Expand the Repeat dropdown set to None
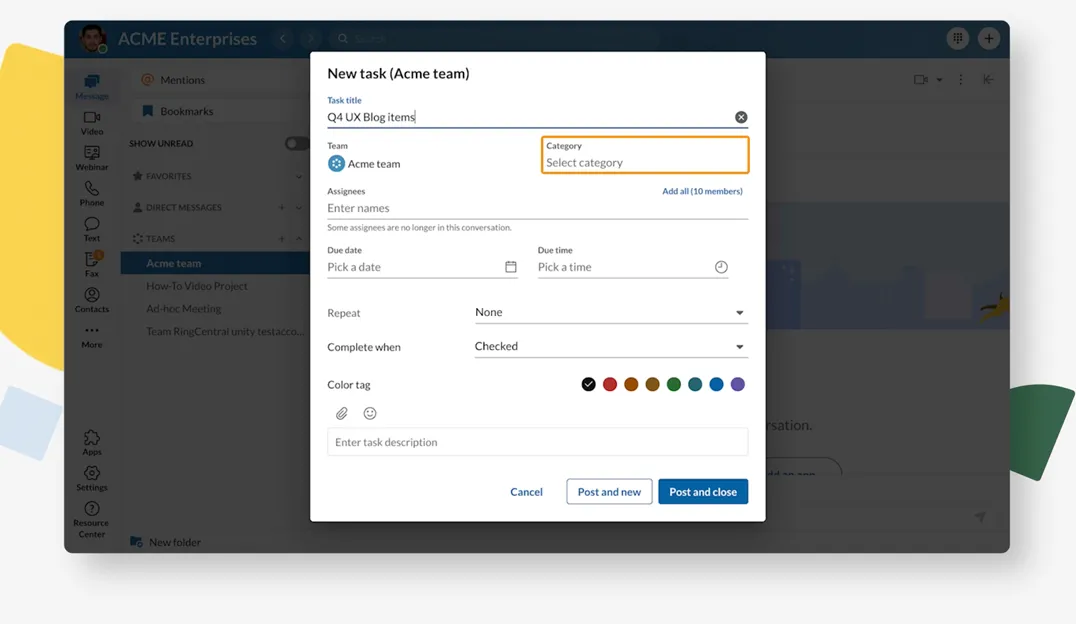The width and height of the screenshot is (1076, 624). pos(611,312)
